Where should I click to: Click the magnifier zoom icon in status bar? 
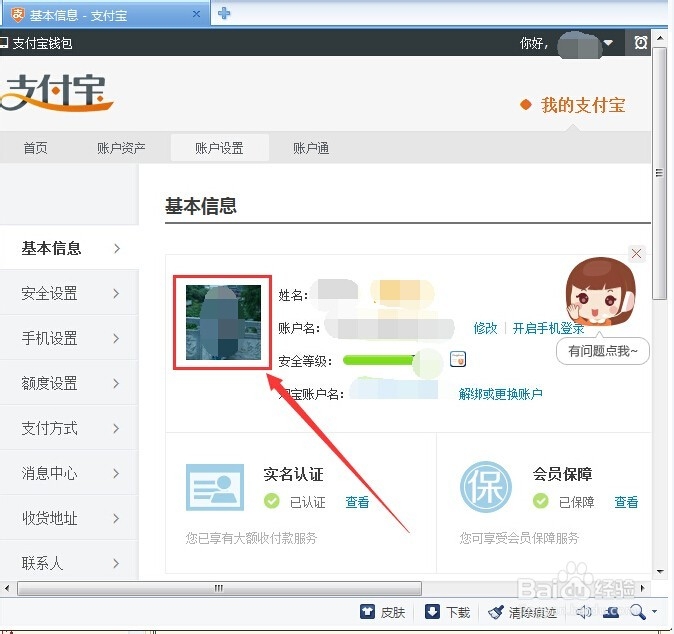pos(637,612)
